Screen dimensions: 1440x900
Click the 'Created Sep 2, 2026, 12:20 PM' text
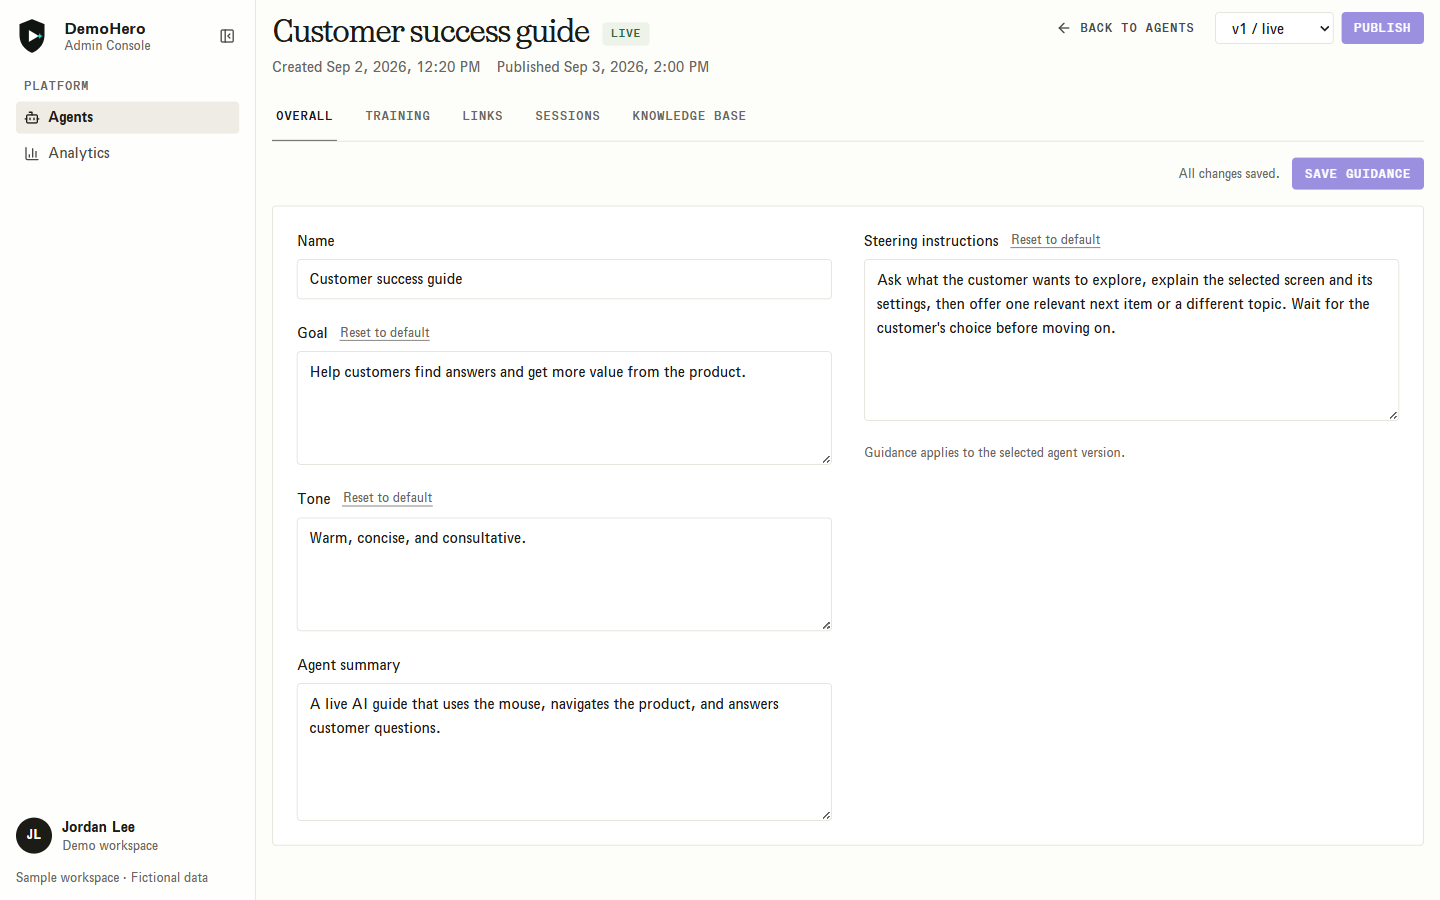click(376, 67)
